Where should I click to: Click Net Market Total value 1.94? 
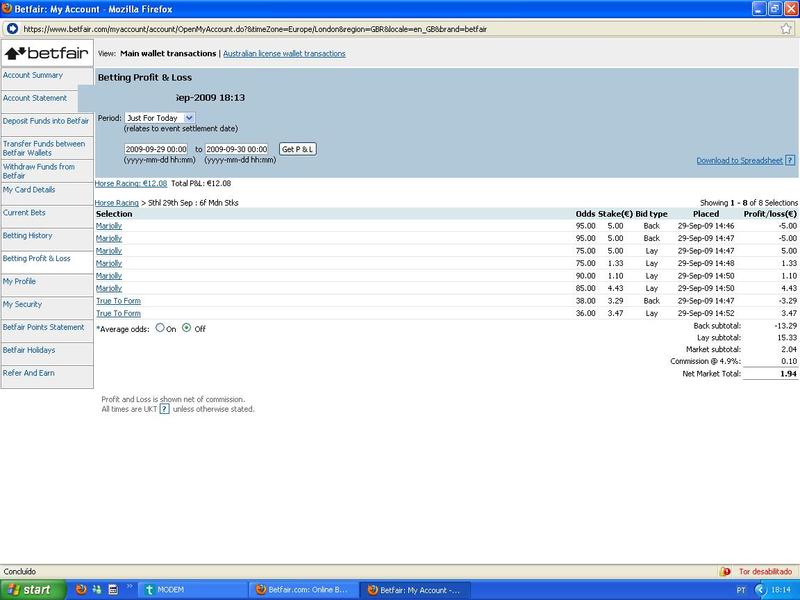tap(788, 373)
